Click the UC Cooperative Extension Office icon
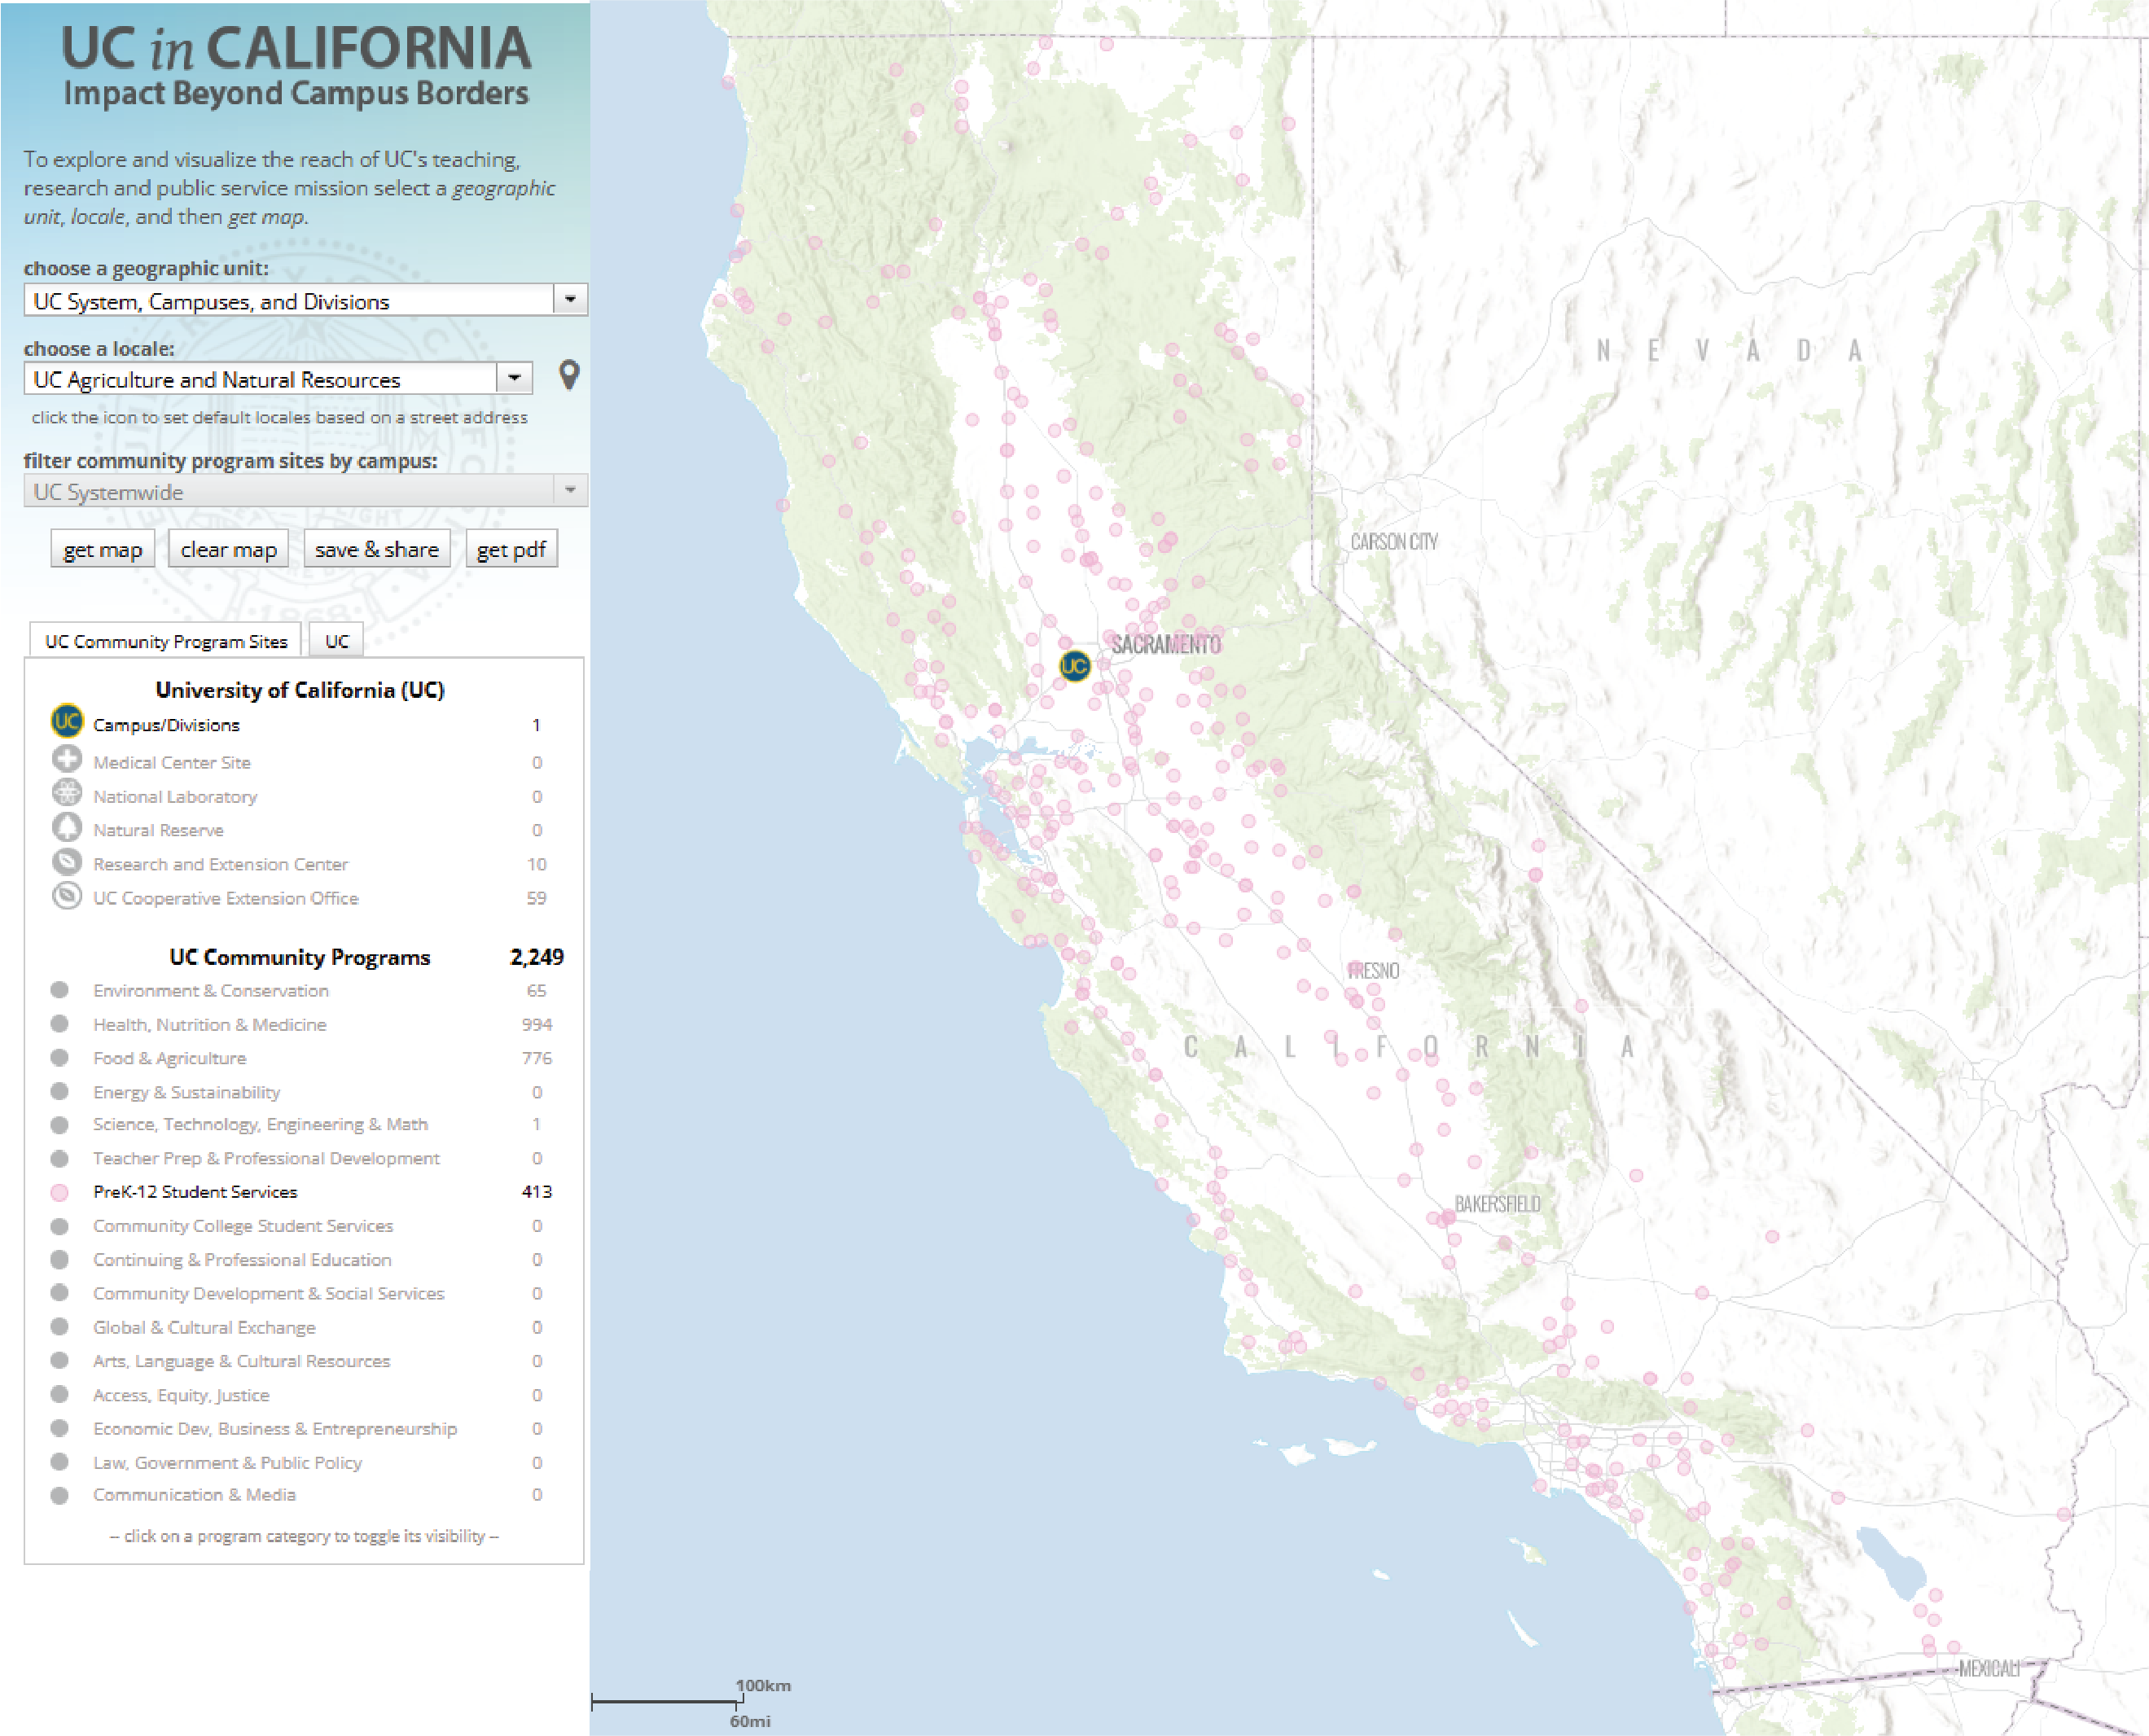 pyautogui.click(x=66, y=895)
